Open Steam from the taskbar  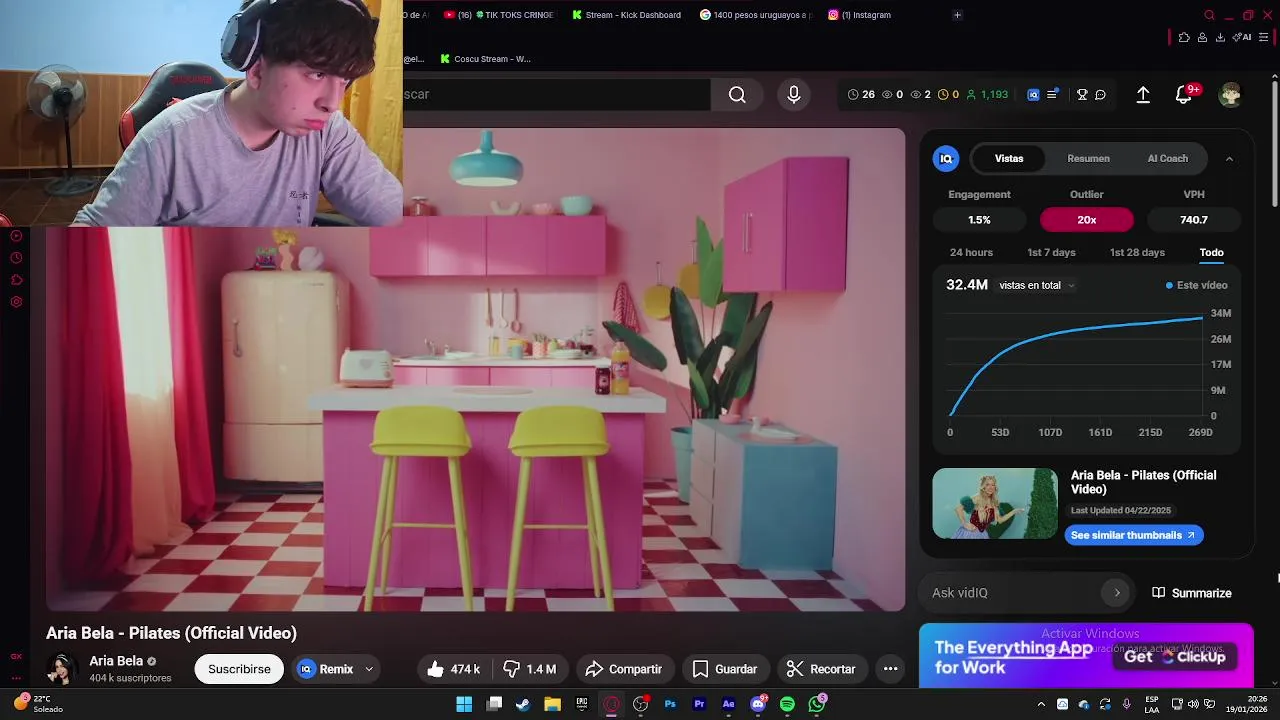point(523,704)
